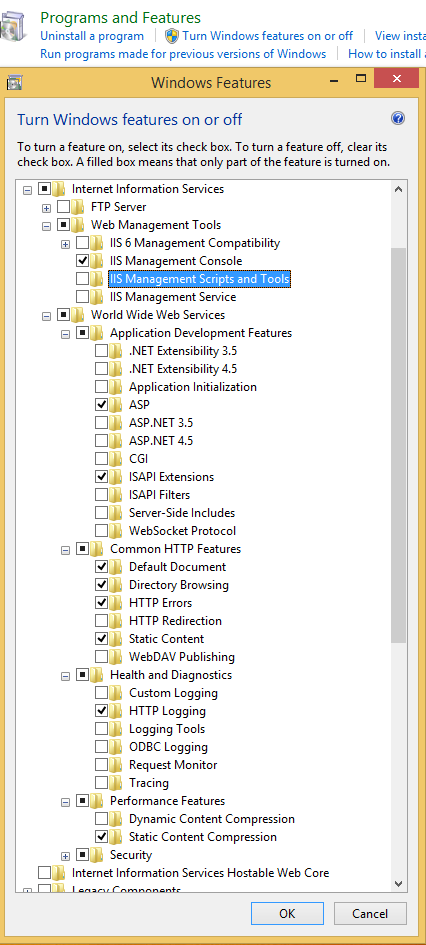Click the feature list scroll up arrow
This screenshot has height=945, width=426.
[398, 189]
